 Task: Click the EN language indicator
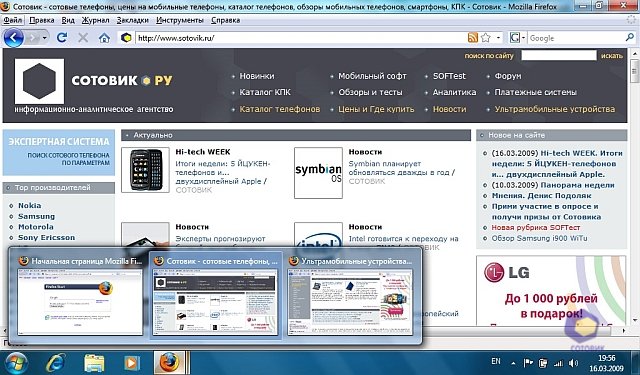496,361
